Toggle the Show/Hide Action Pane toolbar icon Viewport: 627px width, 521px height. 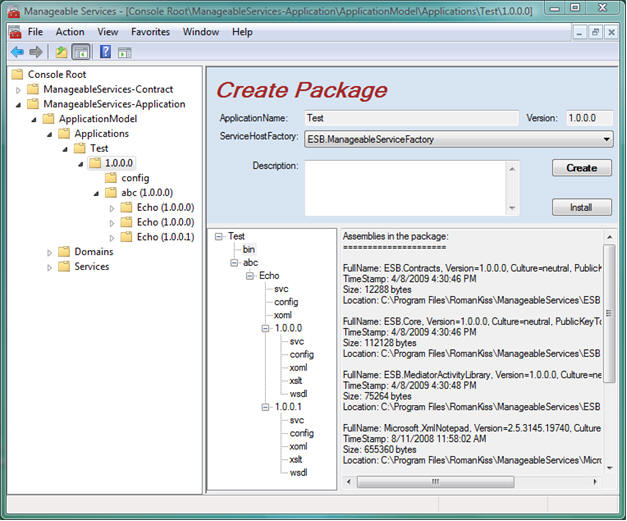point(125,52)
